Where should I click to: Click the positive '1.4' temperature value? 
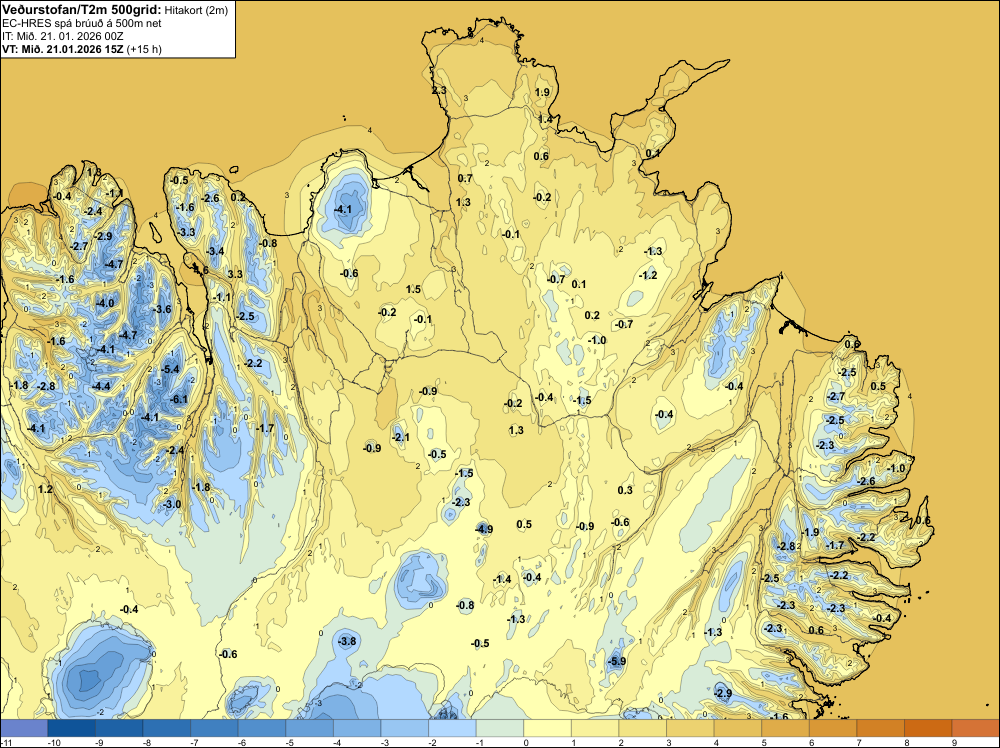tap(545, 119)
